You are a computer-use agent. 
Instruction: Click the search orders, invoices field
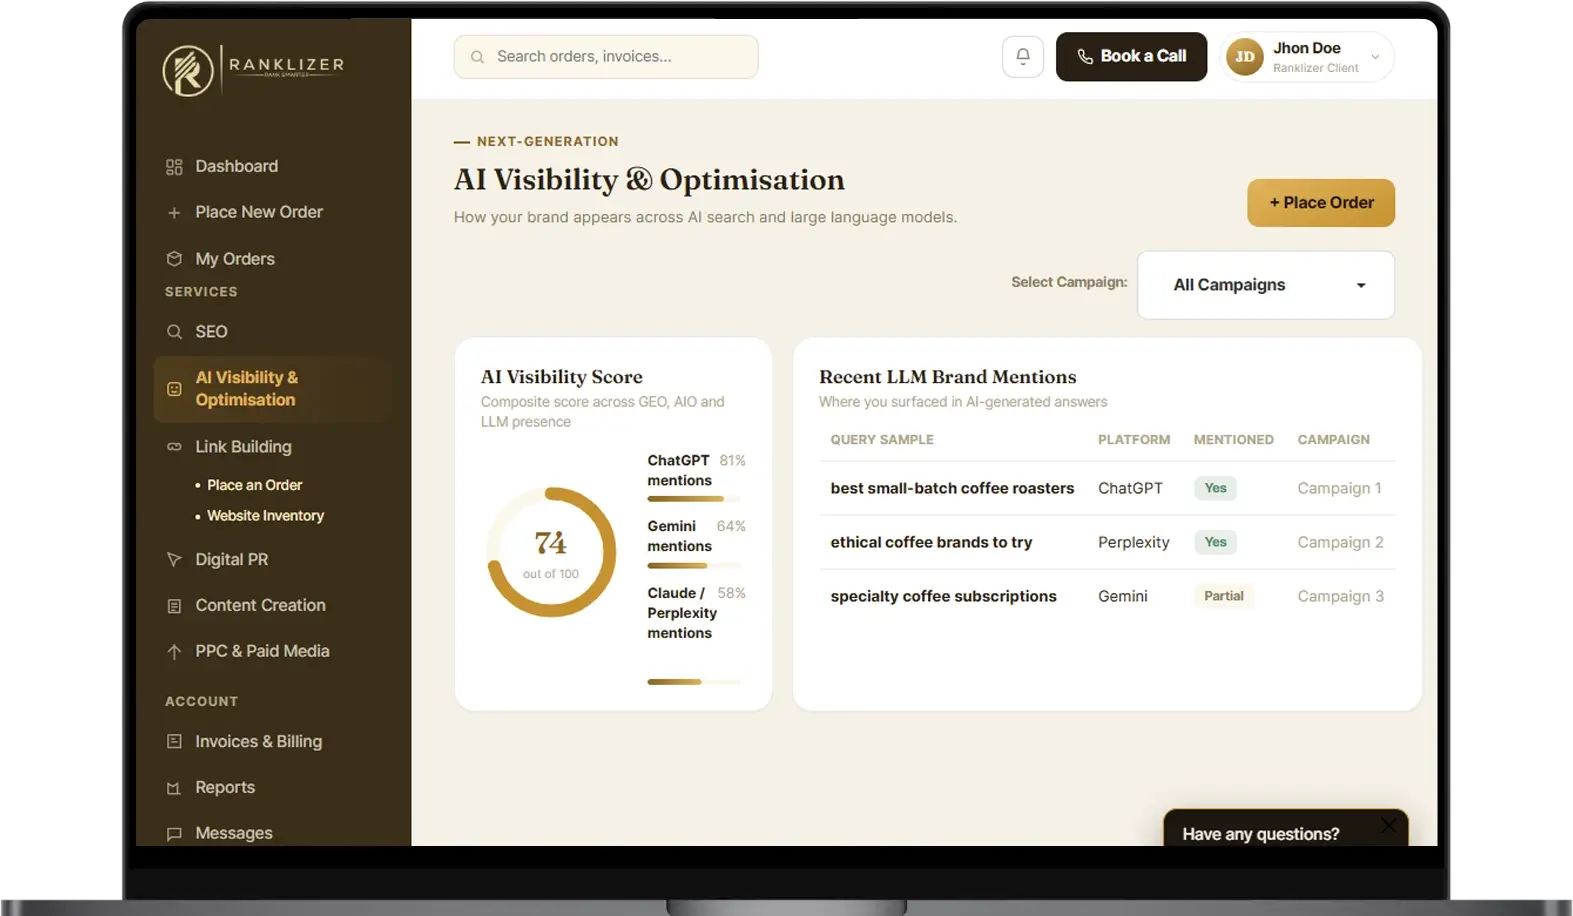click(606, 57)
